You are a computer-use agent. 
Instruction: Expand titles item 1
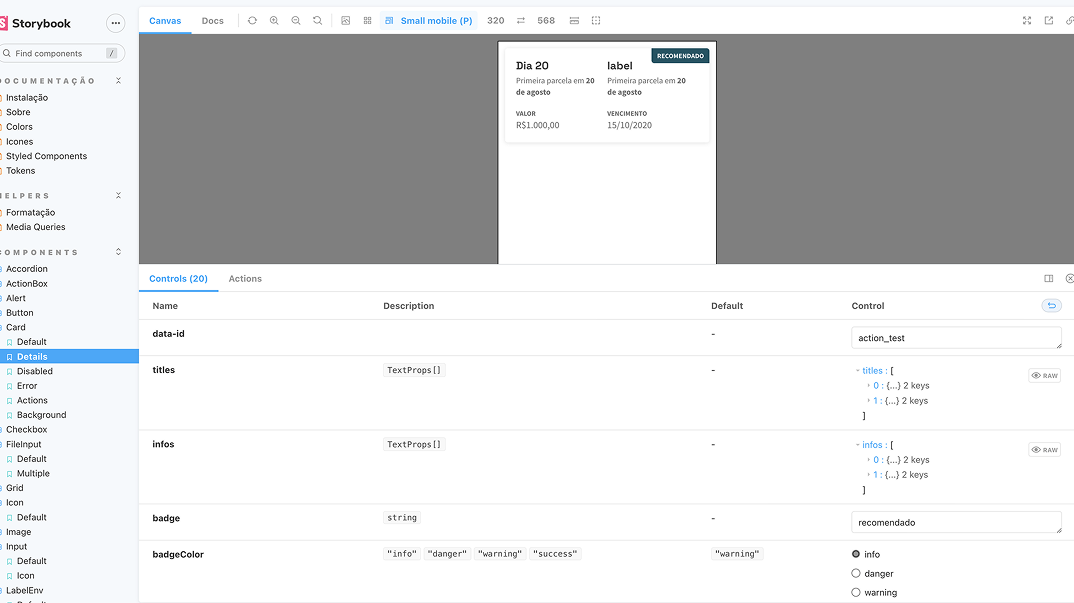coord(869,401)
